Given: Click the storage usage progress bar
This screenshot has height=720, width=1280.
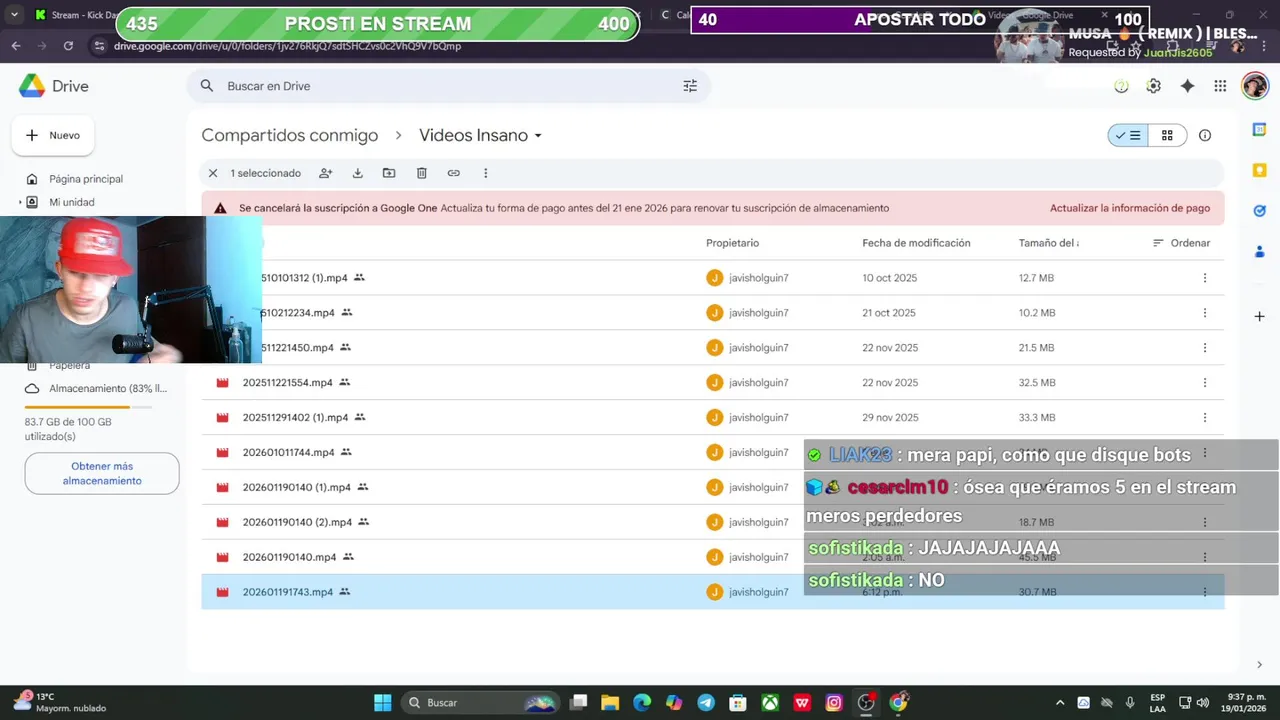Looking at the screenshot, I should (89, 407).
